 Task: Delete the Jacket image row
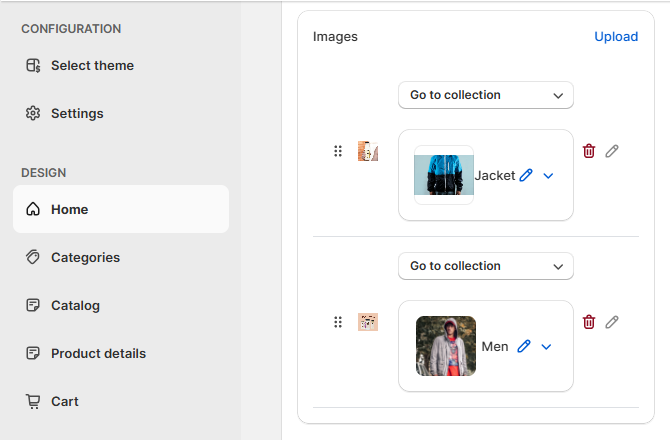coord(589,151)
